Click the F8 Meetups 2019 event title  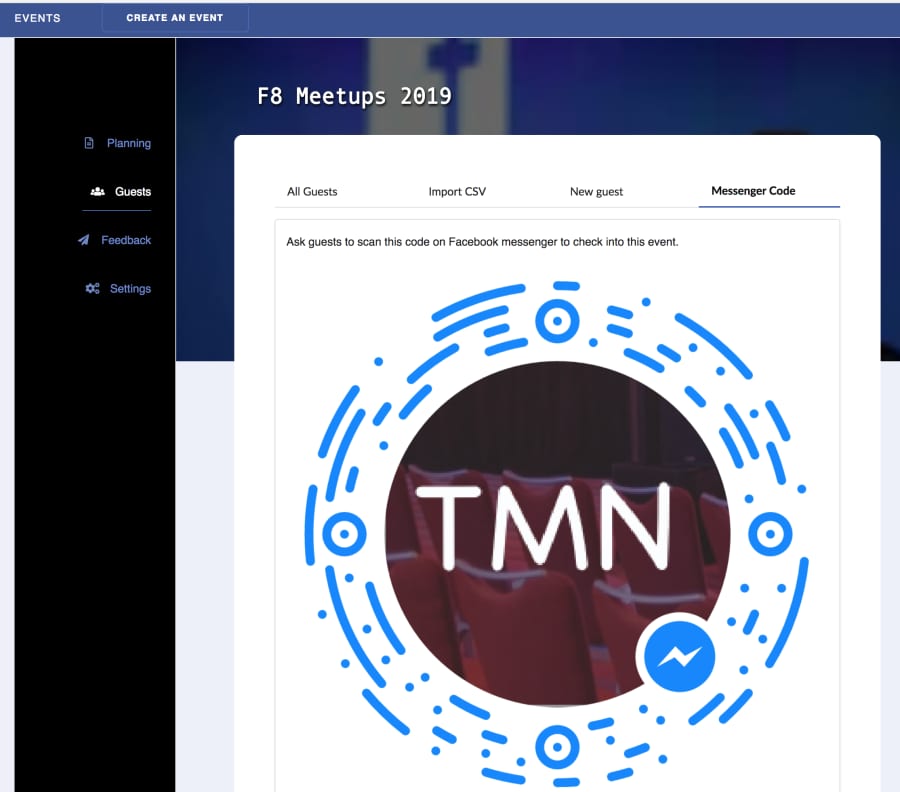[x=354, y=96]
